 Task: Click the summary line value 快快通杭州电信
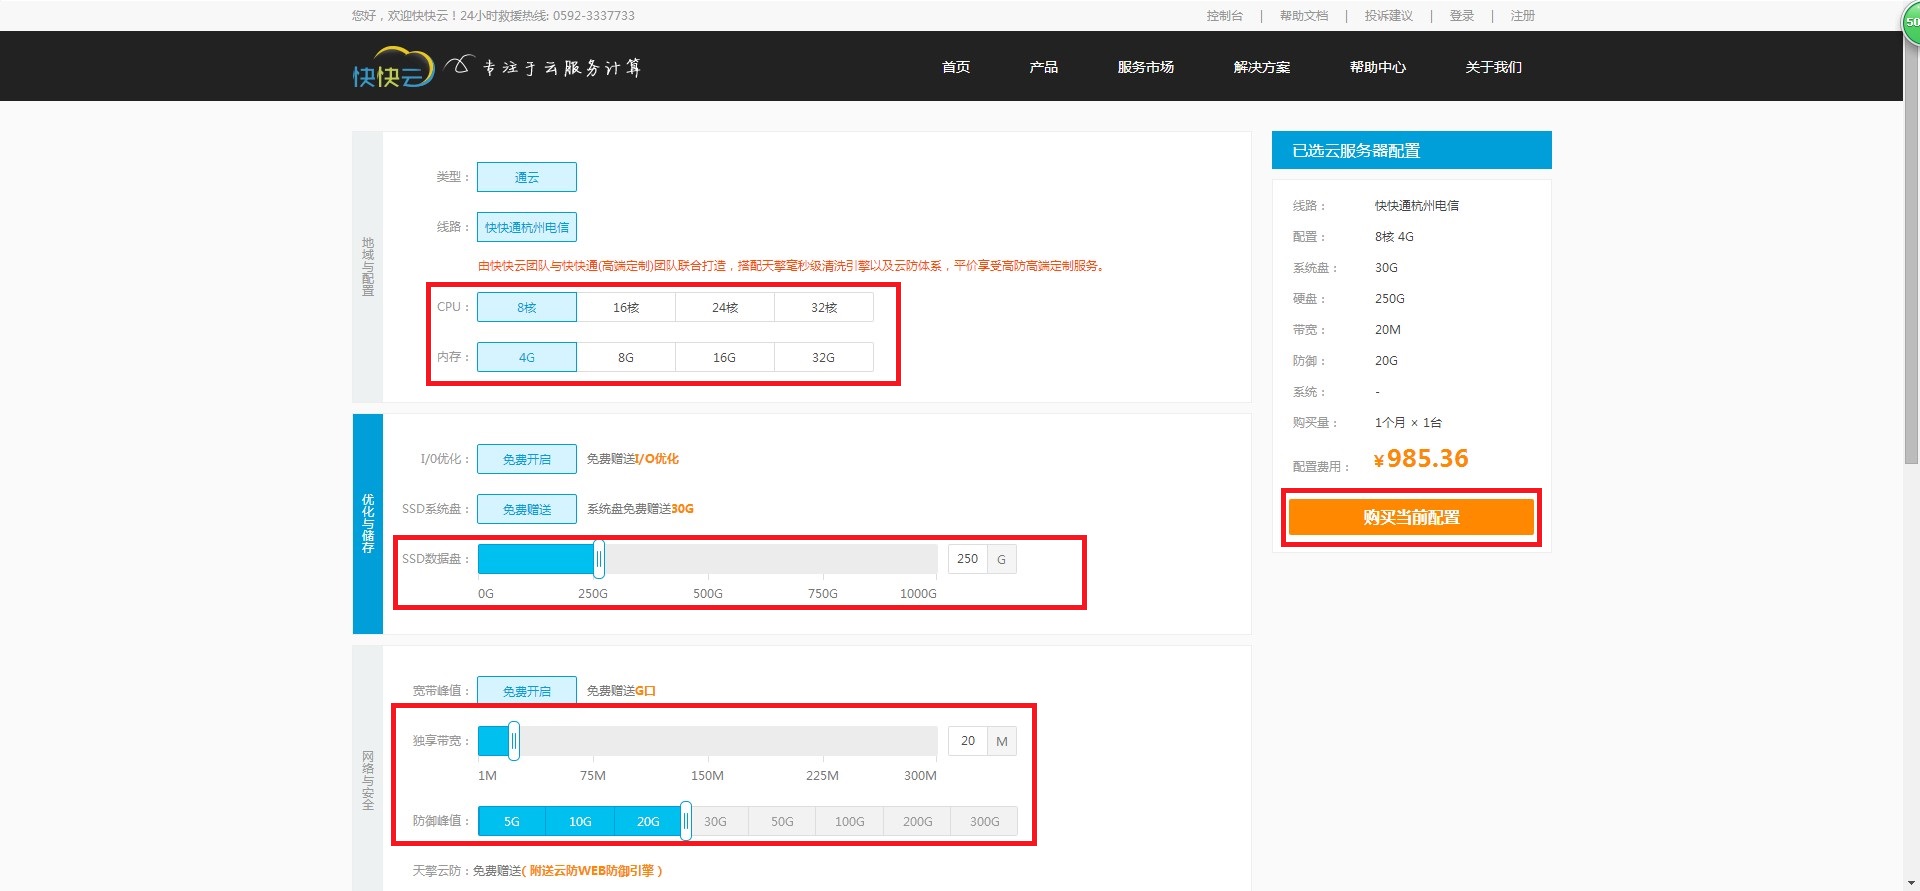pyautogui.click(x=1417, y=206)
